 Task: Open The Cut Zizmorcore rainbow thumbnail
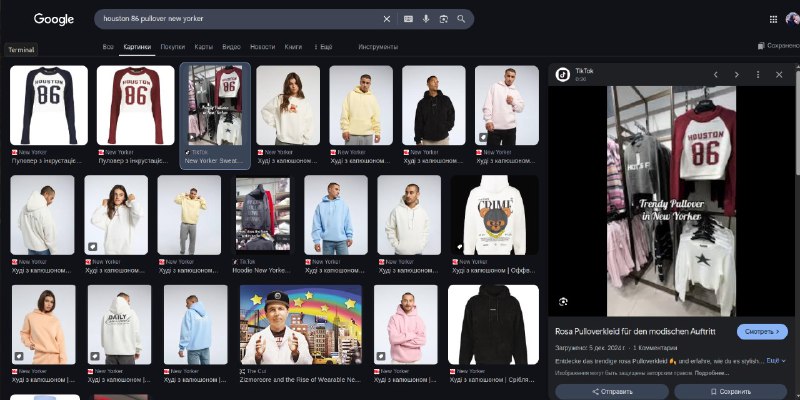(x=301, y=324)
